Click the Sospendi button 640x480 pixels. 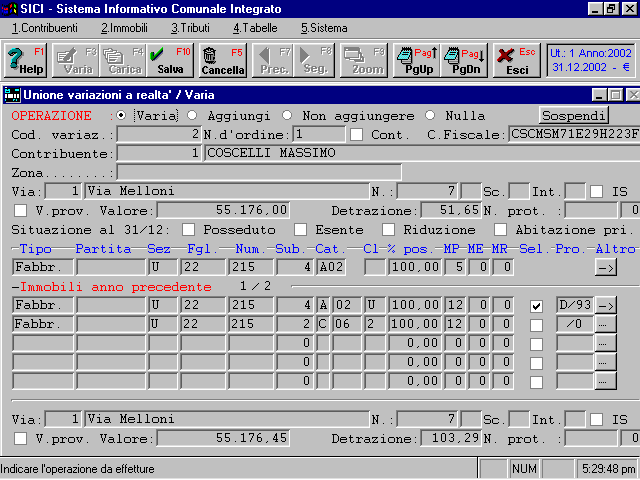[573, 115]
